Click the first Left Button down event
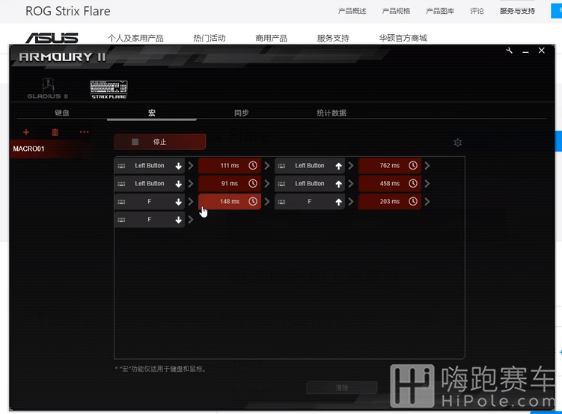 [149, 166]
